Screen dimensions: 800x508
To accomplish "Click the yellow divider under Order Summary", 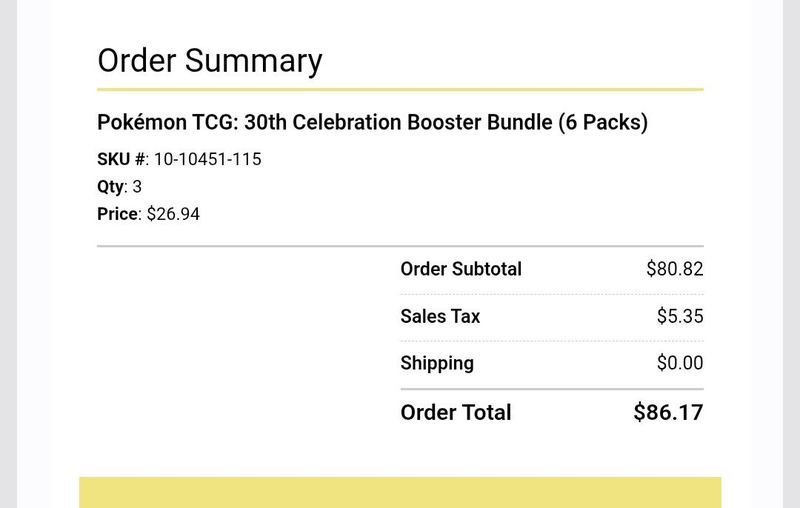I will 401,90.
